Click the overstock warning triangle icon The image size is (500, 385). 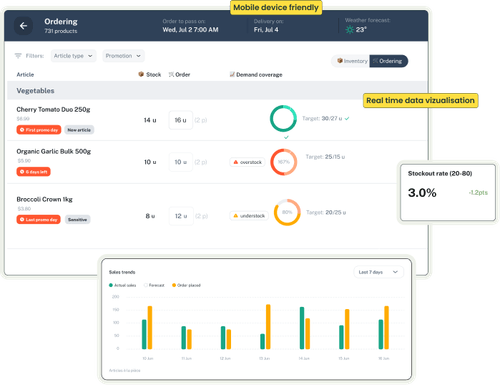(x=236, y=162)
